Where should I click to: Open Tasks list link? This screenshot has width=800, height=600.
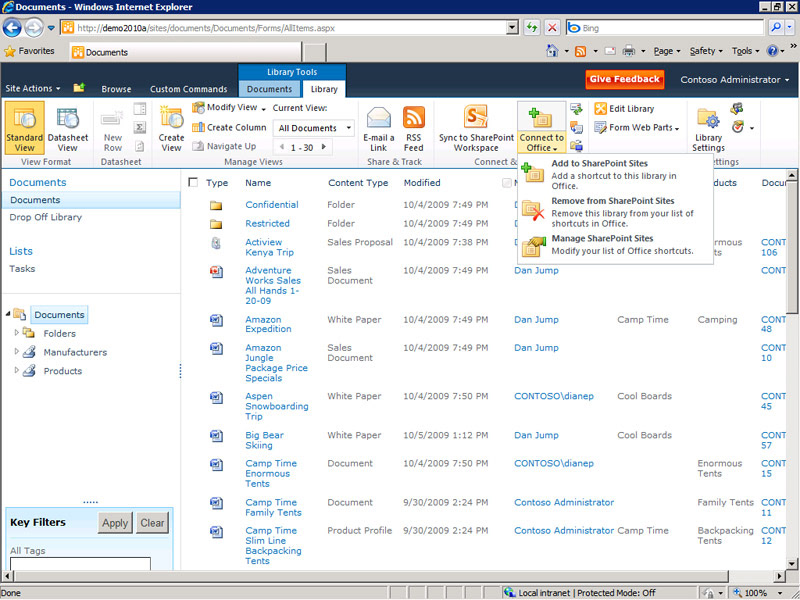click(22, 268)
